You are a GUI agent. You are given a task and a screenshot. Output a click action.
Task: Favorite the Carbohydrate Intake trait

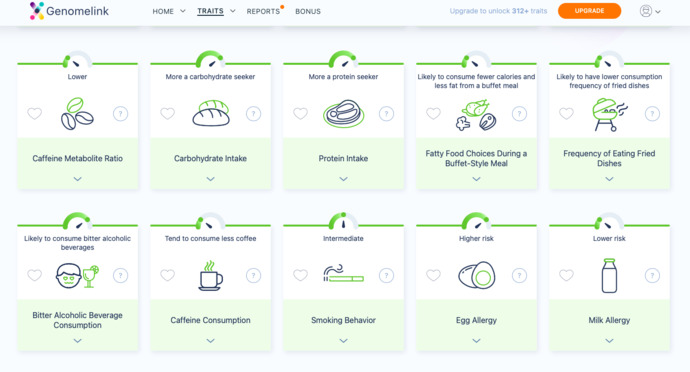coord(168,114)
